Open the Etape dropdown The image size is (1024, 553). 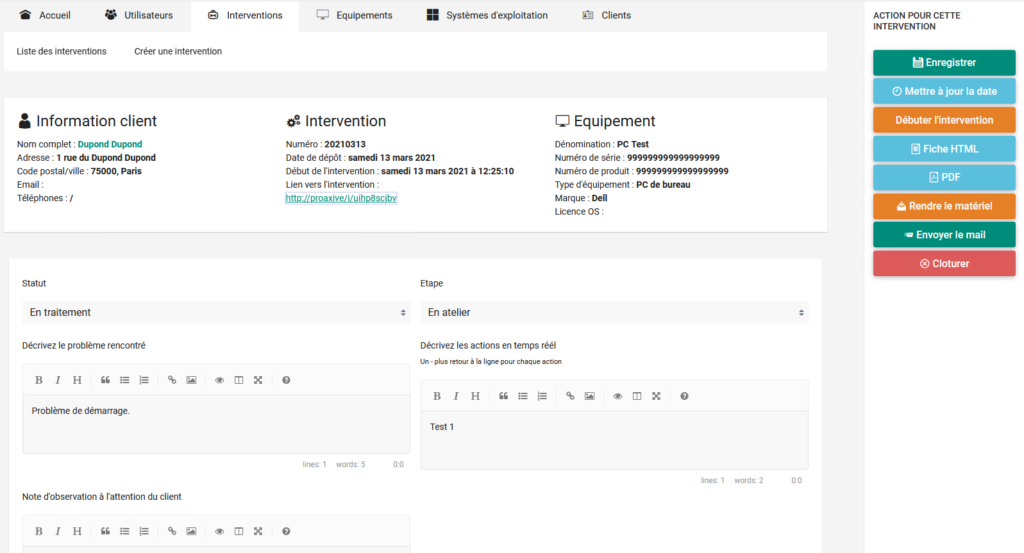point(614,313)
